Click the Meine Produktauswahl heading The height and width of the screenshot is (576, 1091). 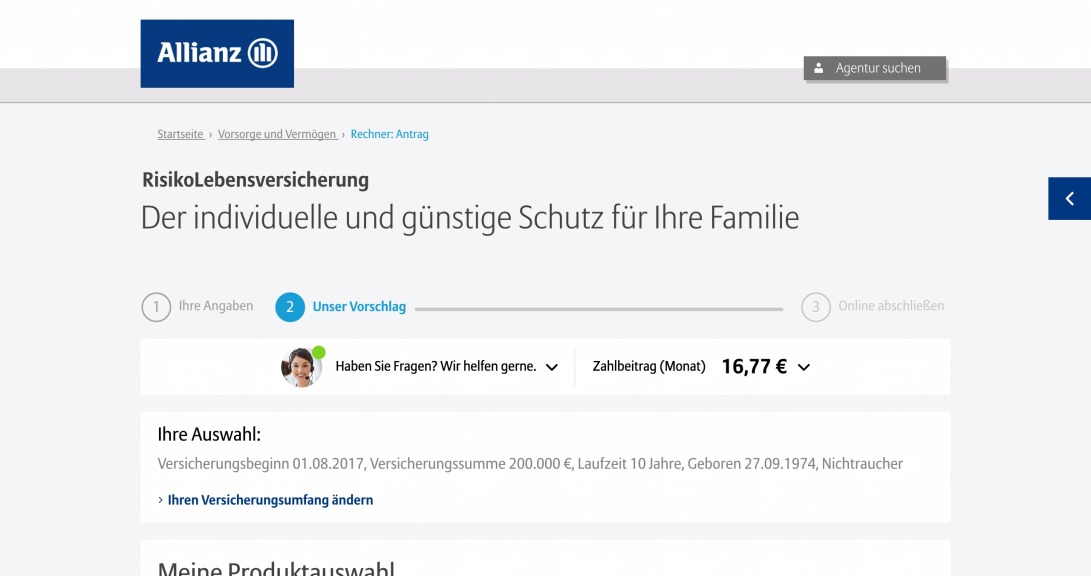[276, 568]
